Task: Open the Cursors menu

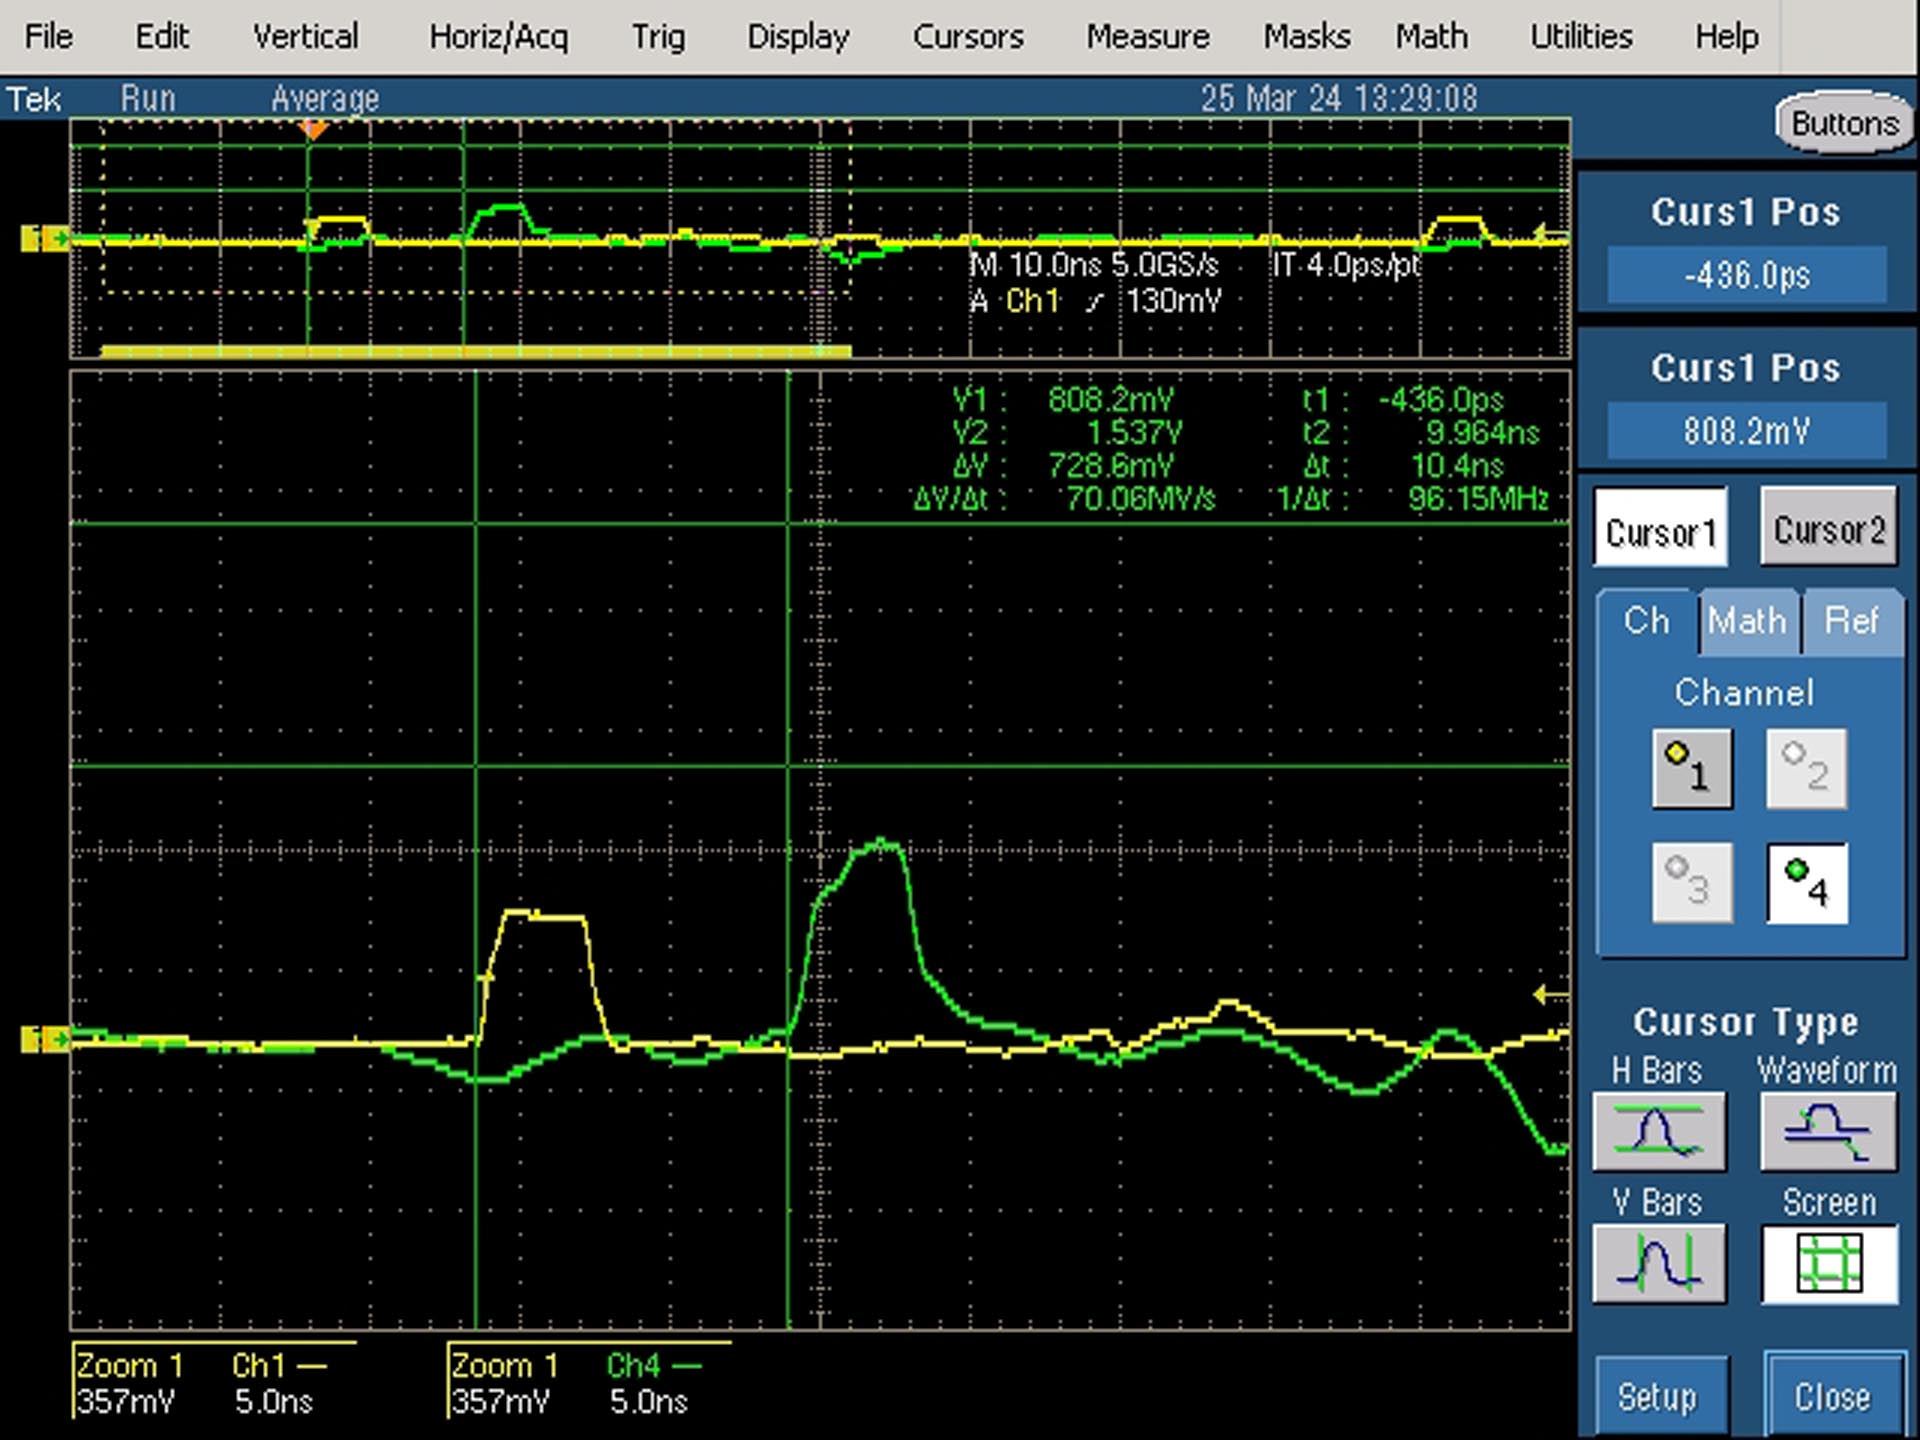Action: 968,37
